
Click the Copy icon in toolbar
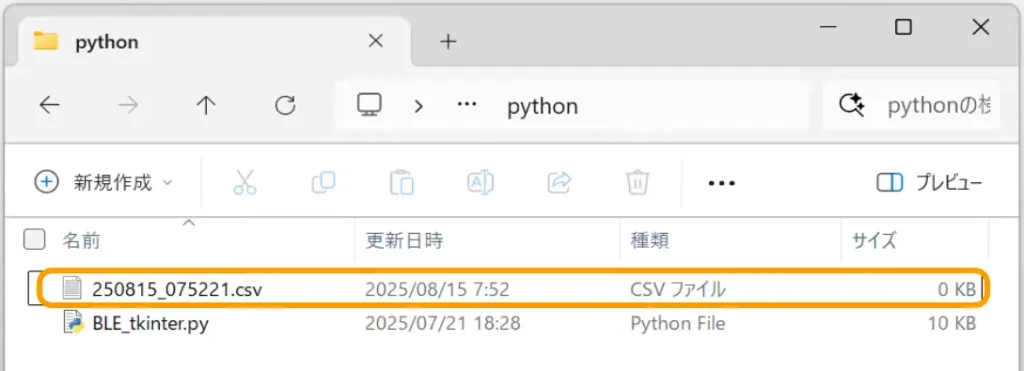(x=323, y=182)
